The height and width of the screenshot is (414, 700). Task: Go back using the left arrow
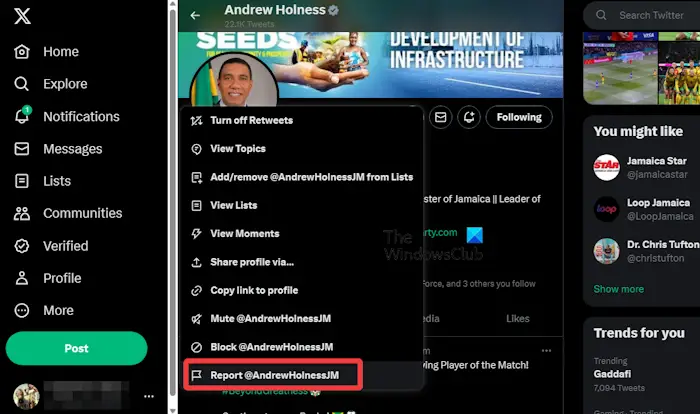(x=195, y=16)
